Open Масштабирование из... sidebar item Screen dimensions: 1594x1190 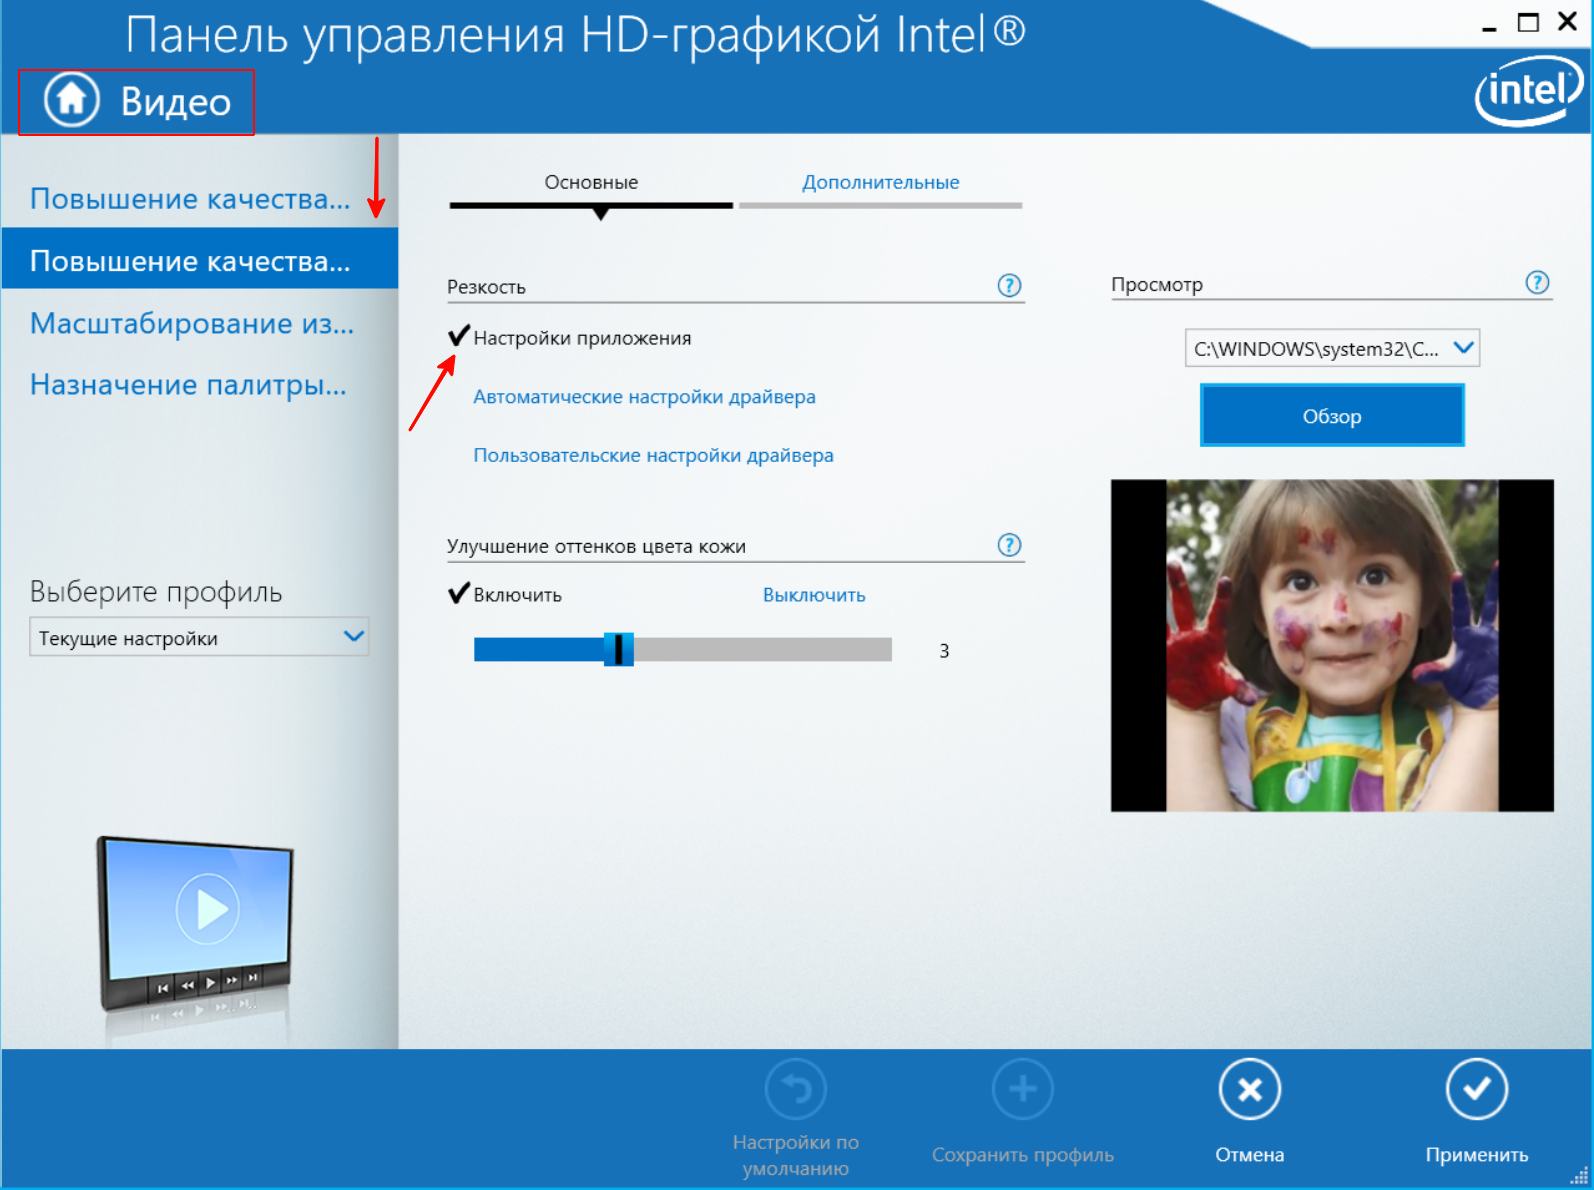click(192, 323)
